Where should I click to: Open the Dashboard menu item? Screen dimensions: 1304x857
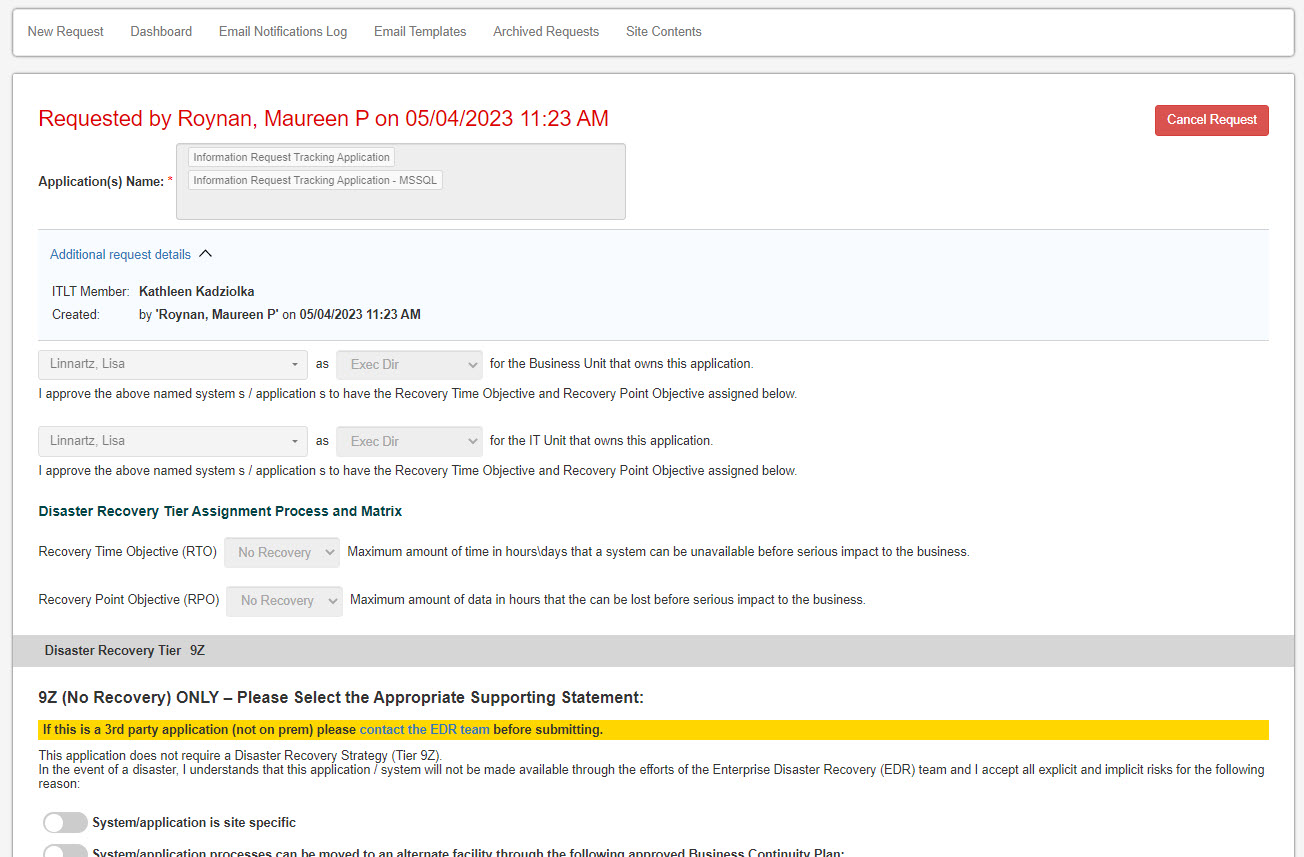161,32
